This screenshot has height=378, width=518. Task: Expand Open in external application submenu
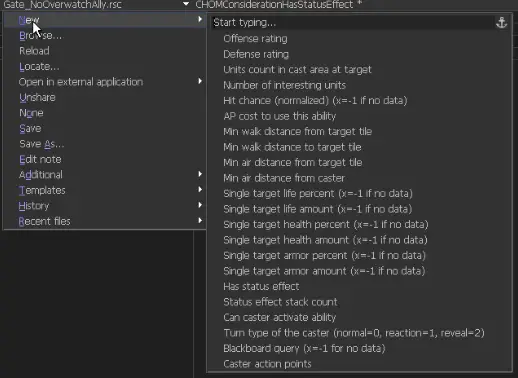click(x=105, y=82)
